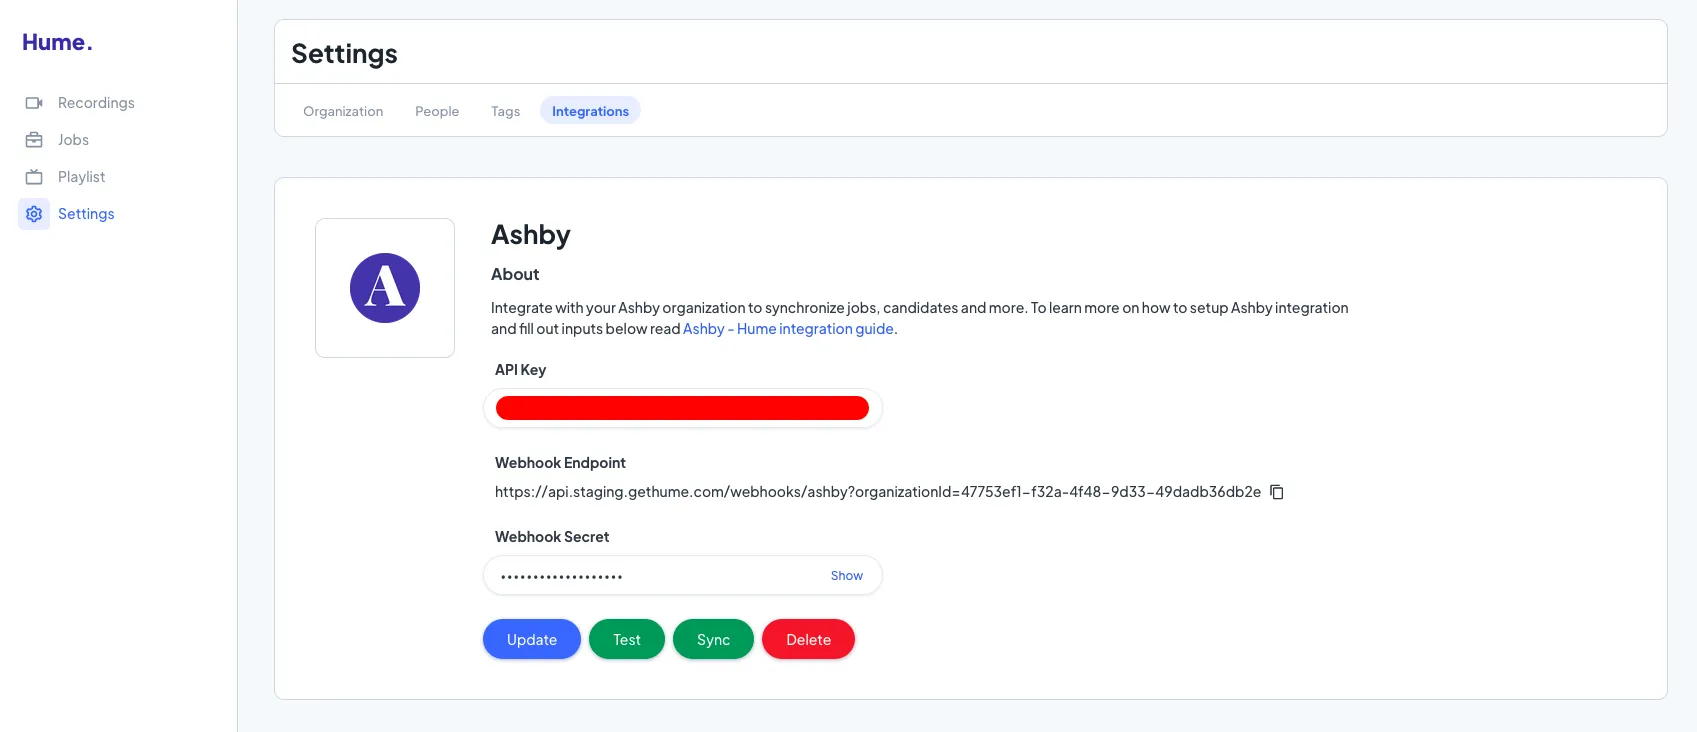This screenshot has width=1697, height=732.
Task: Click the Jobs briefcase icon
Action: [x=34, y=140]
